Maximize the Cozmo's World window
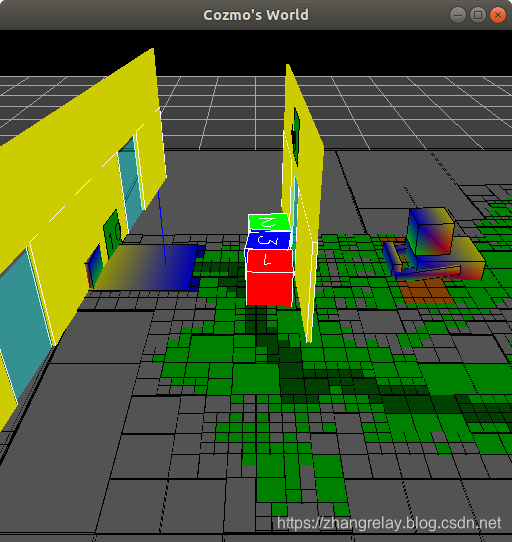Viewport: 512px width, 542px height. tap(478, 15)
